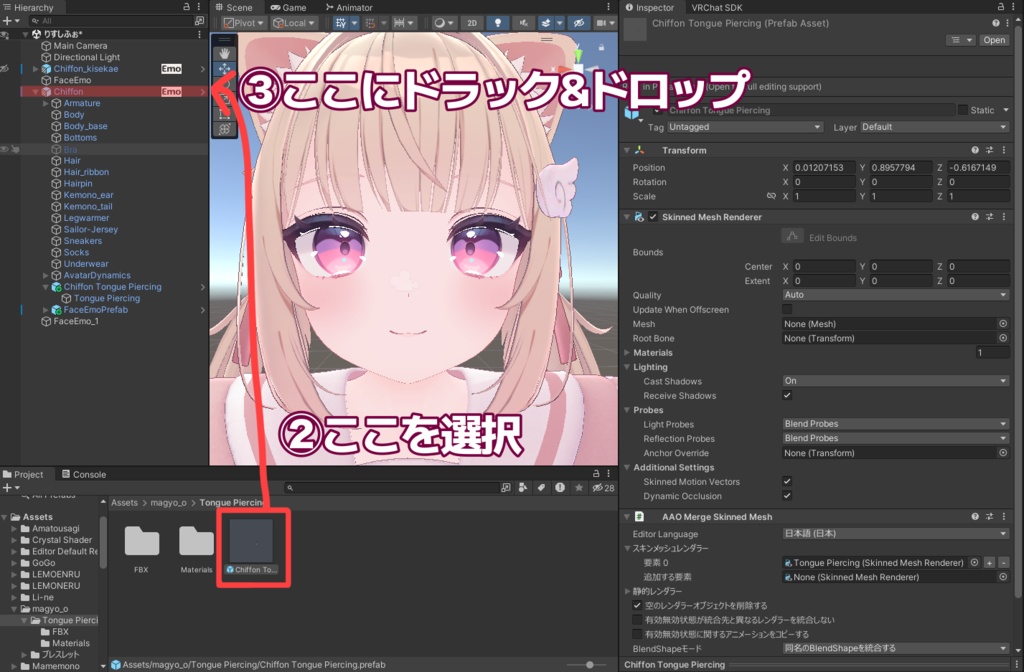Open the Light Probes dropdown
This screenshot has width=1024, height=672.
point(895,424)
